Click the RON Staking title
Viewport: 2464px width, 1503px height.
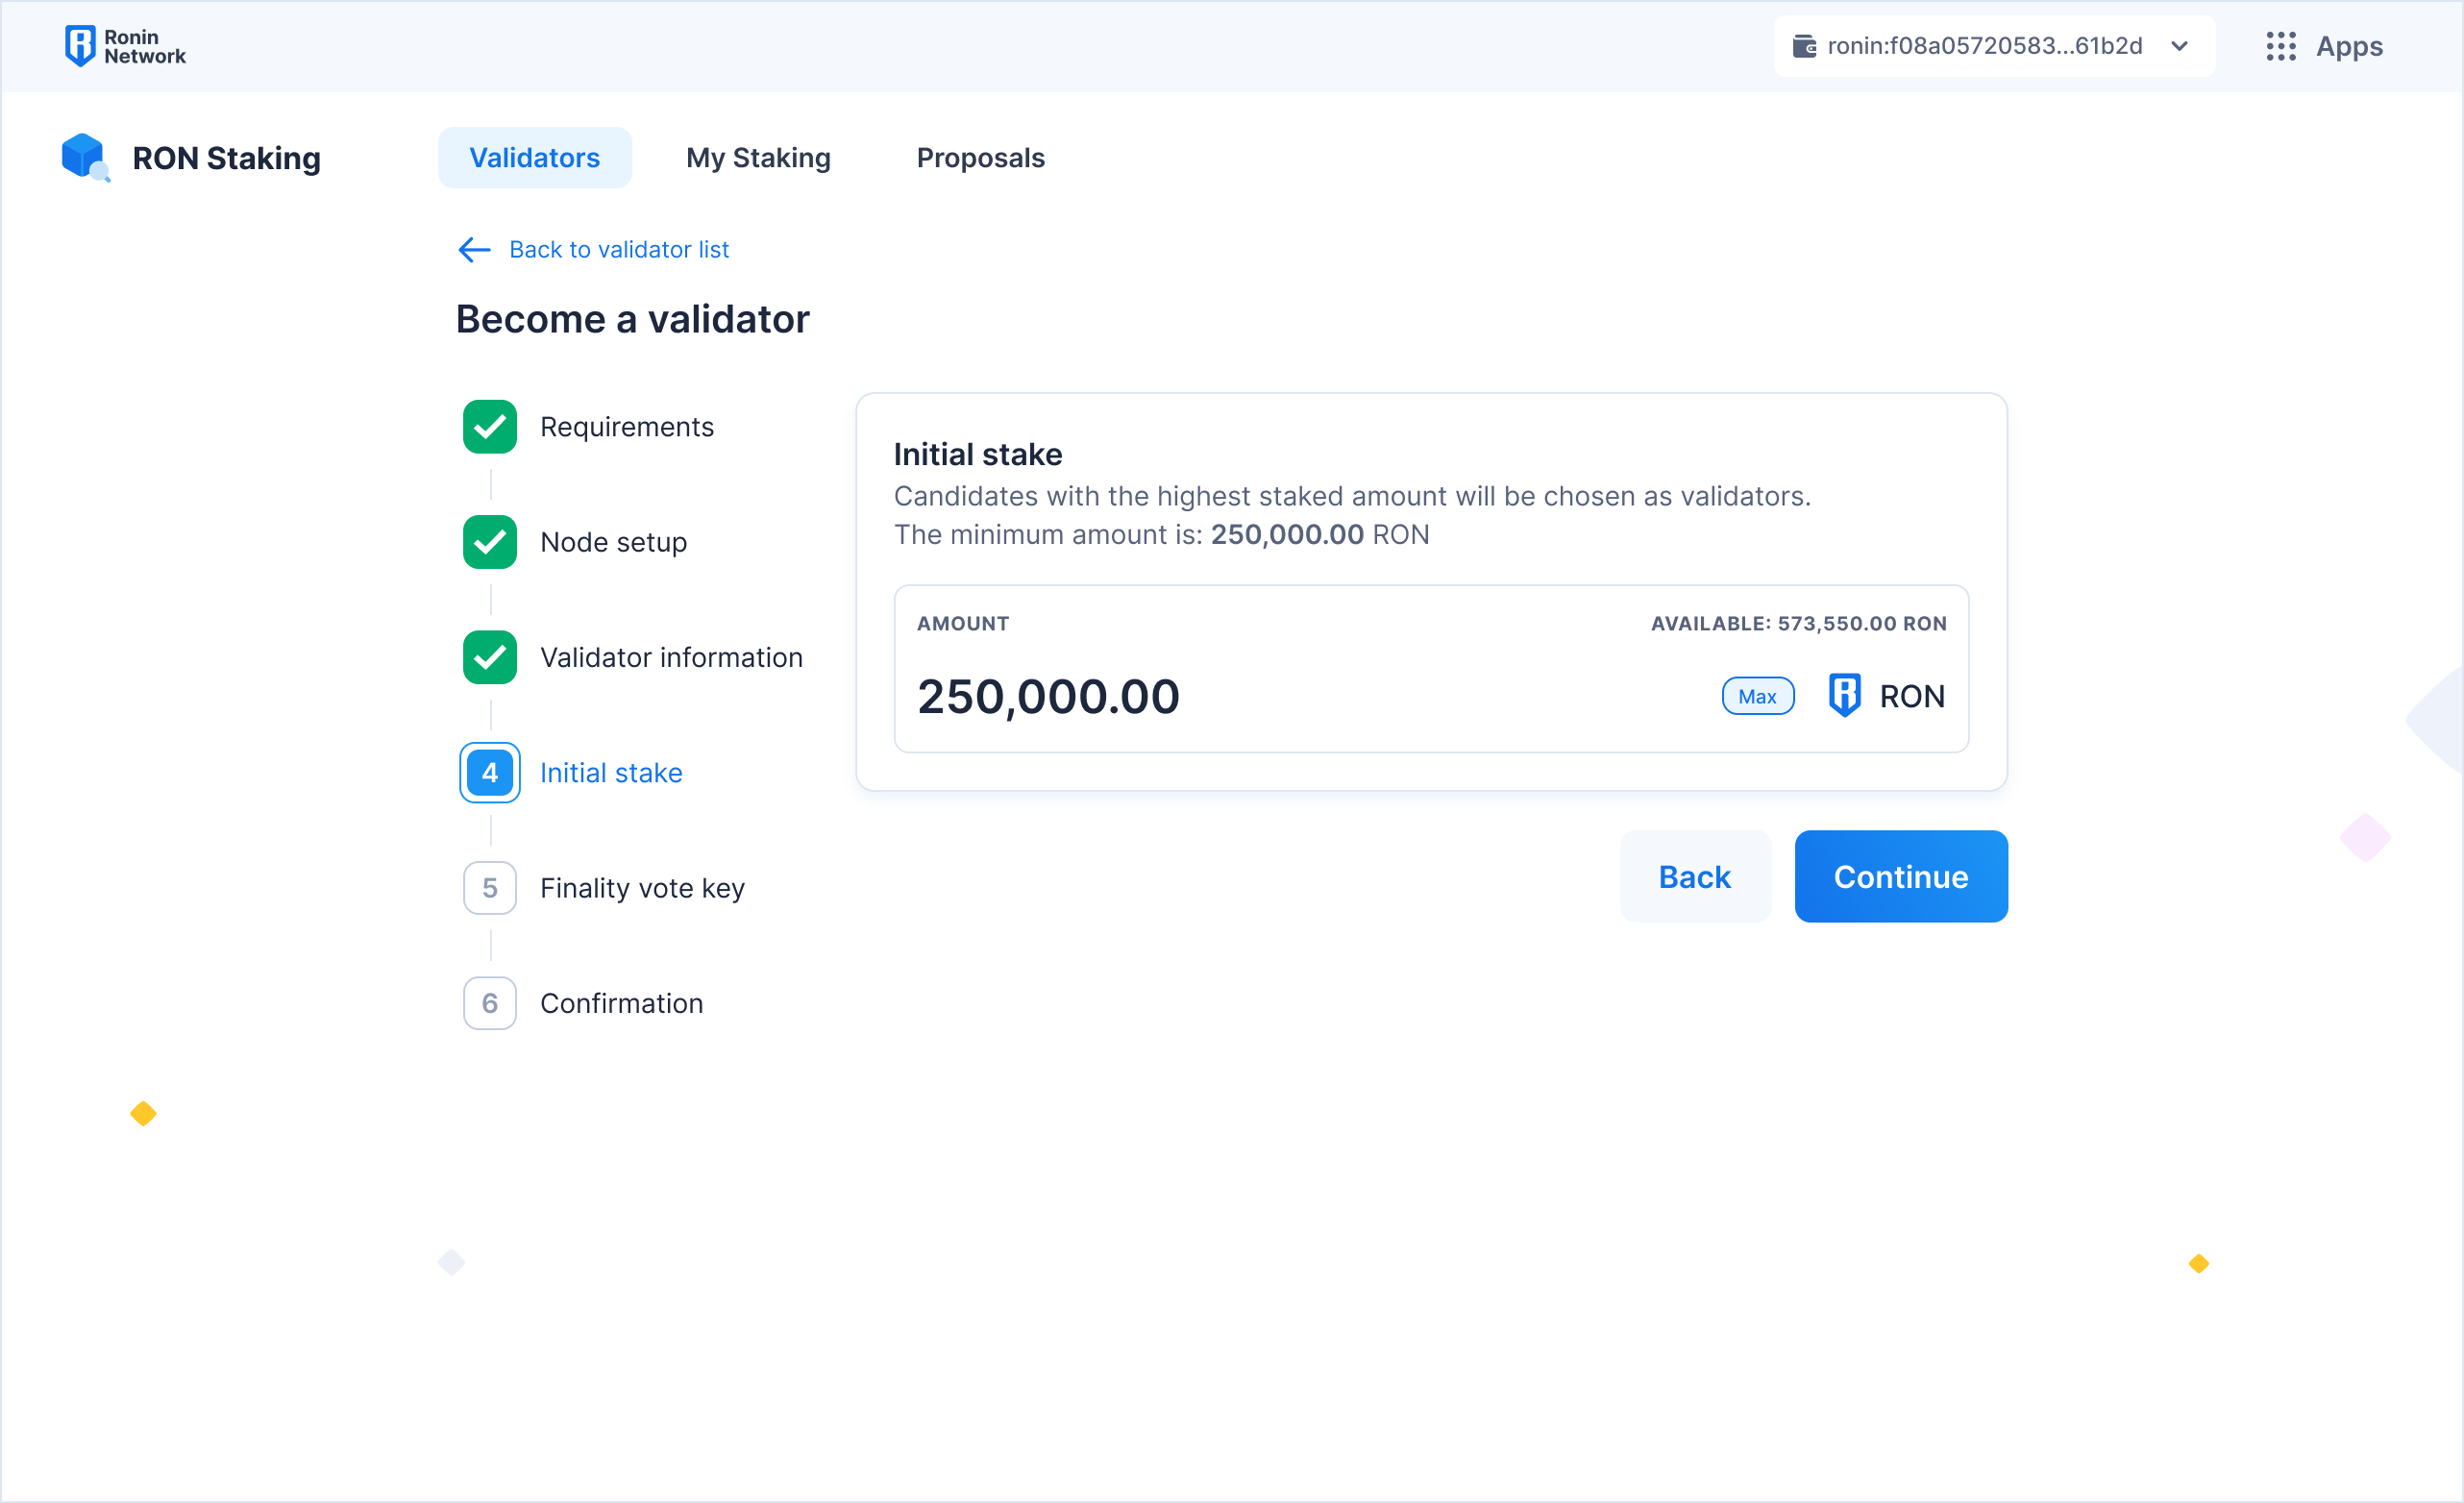click(x=227, y=158)
